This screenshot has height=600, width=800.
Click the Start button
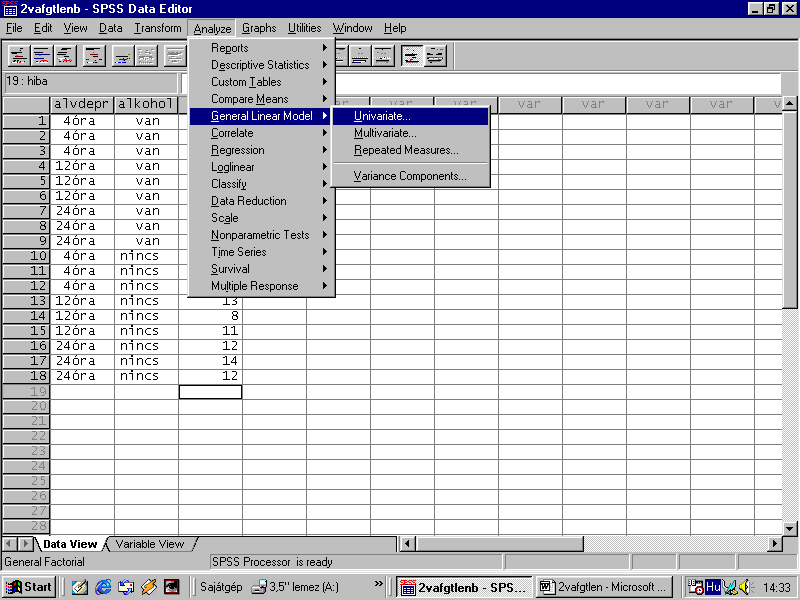coord(29,587)
